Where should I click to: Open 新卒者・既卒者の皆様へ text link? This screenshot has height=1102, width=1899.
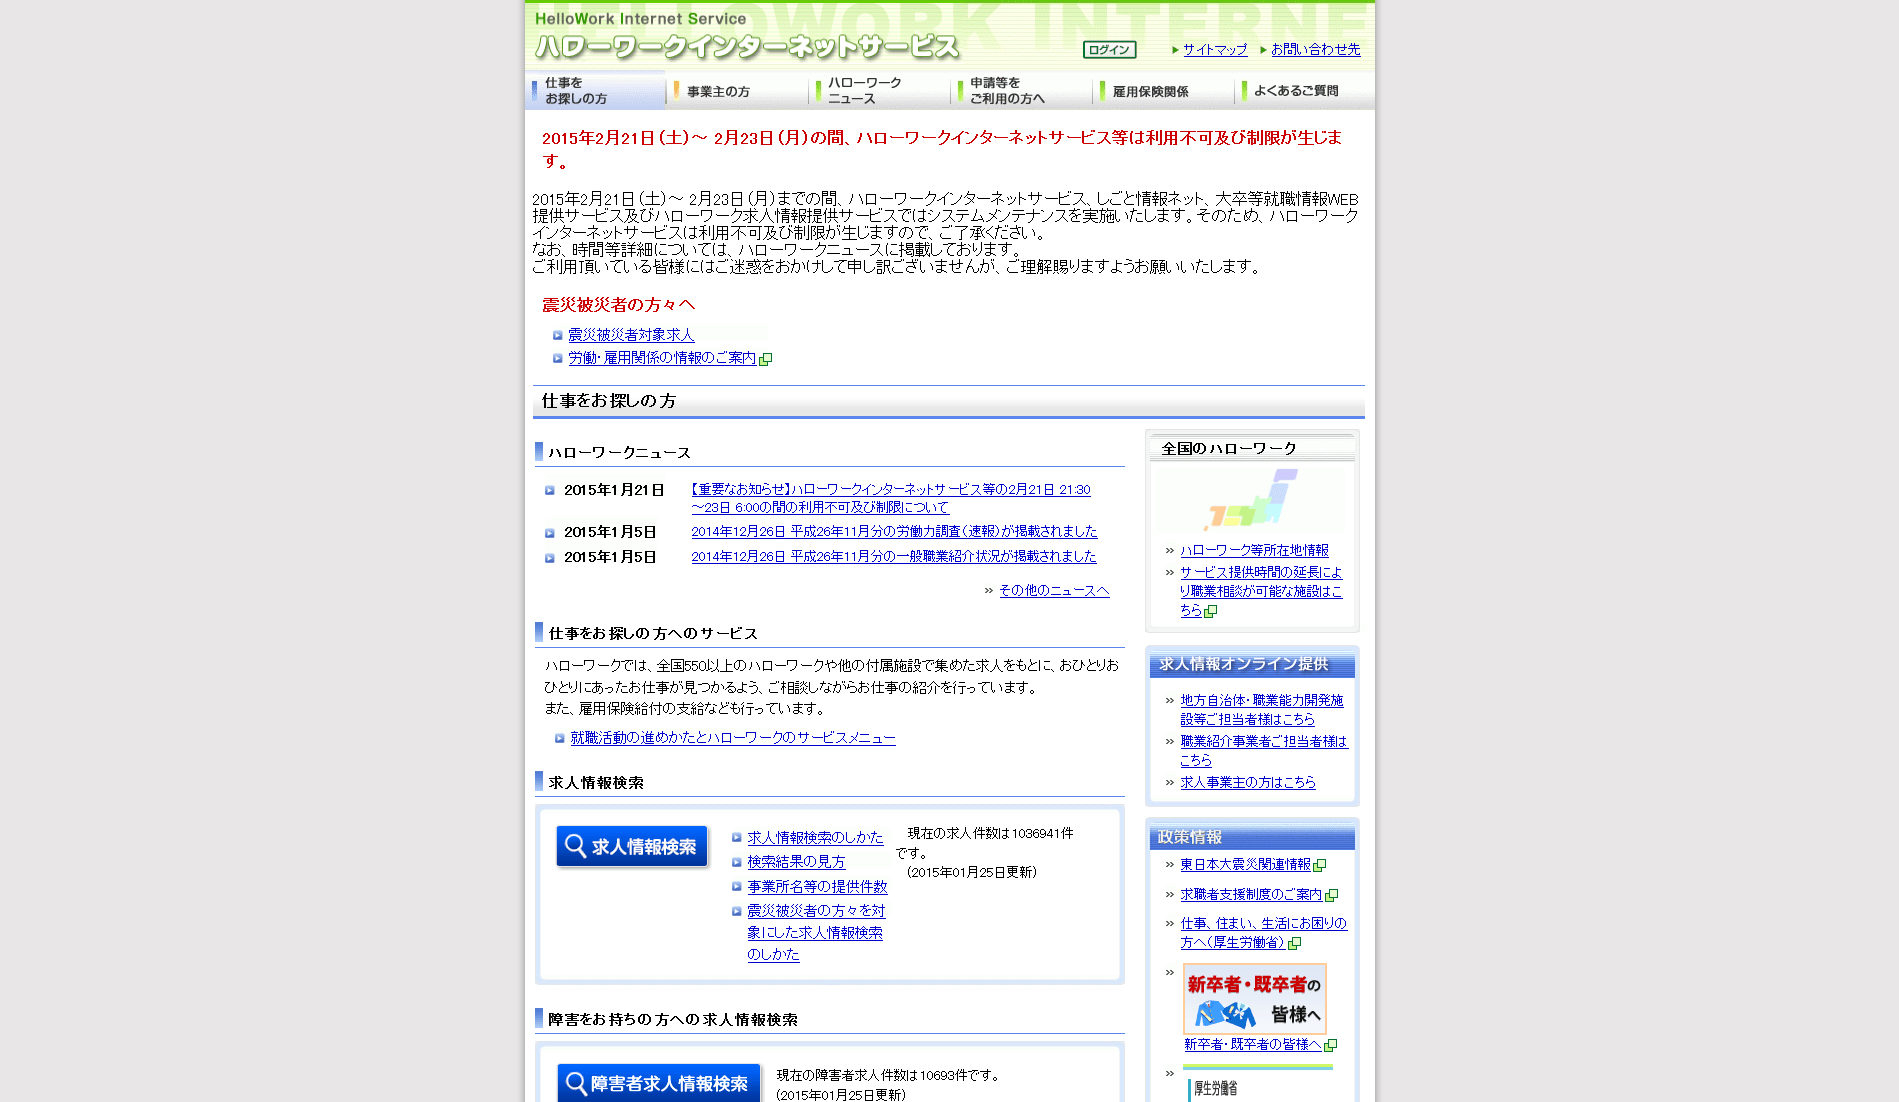click(x=1253, y=1045)
